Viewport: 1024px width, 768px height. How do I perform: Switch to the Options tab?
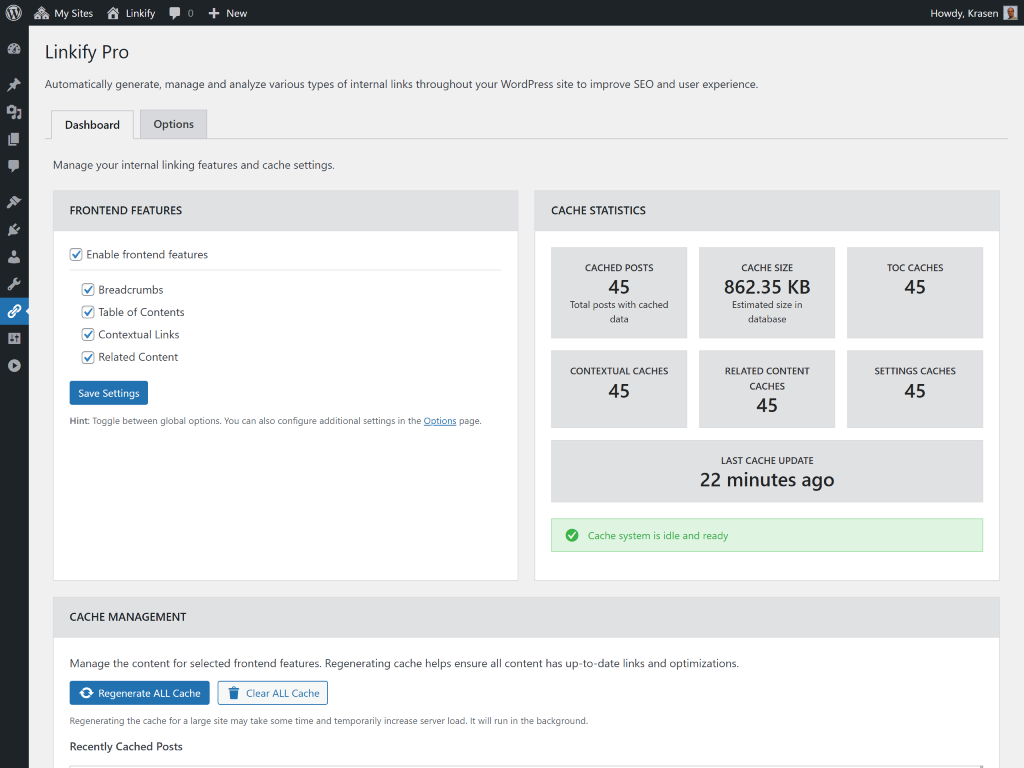pyautogui.click(x=173, y=124)
